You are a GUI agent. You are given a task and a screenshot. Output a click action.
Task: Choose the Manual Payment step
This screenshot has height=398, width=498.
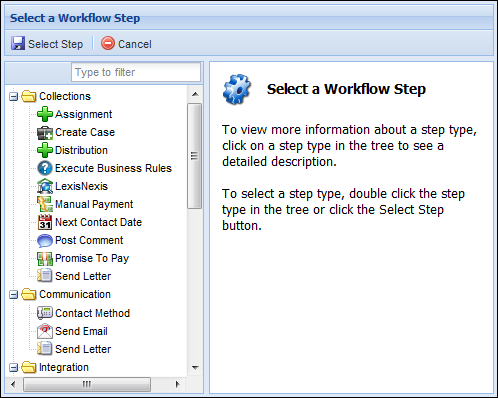(94, 204)
